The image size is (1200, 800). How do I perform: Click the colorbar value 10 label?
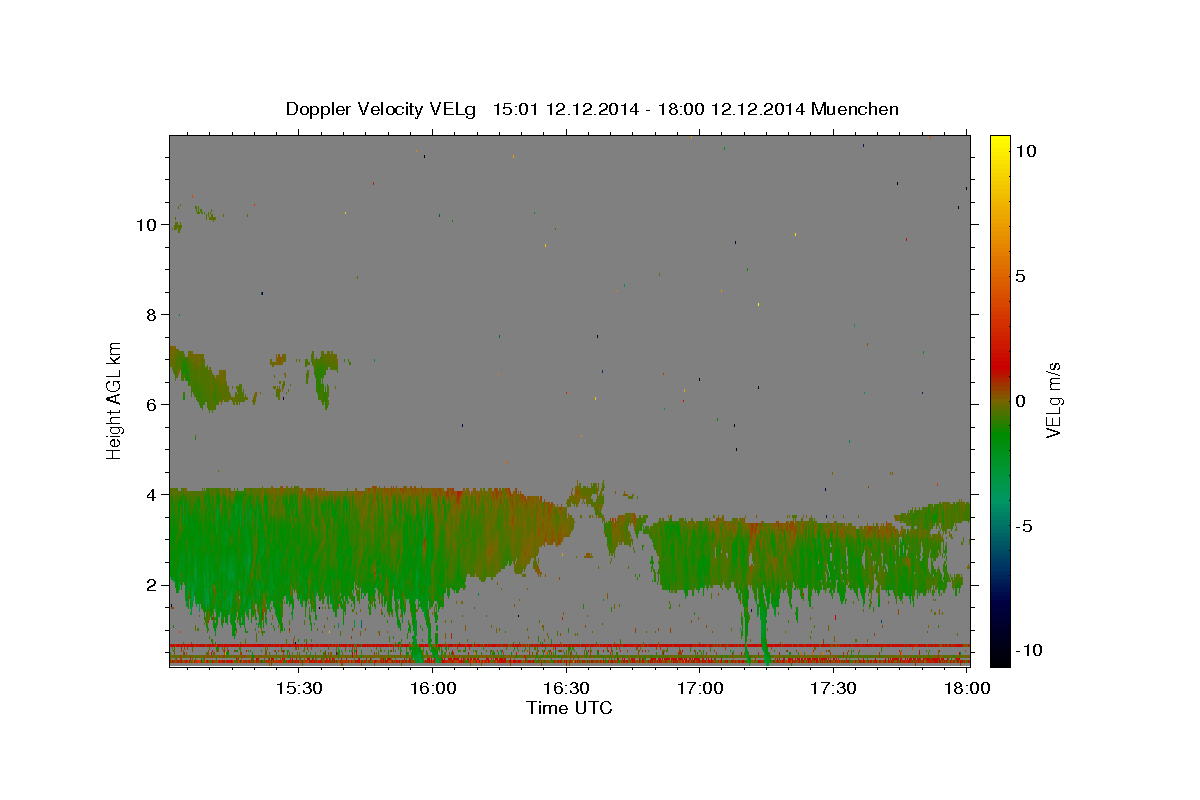point(1025,151)
